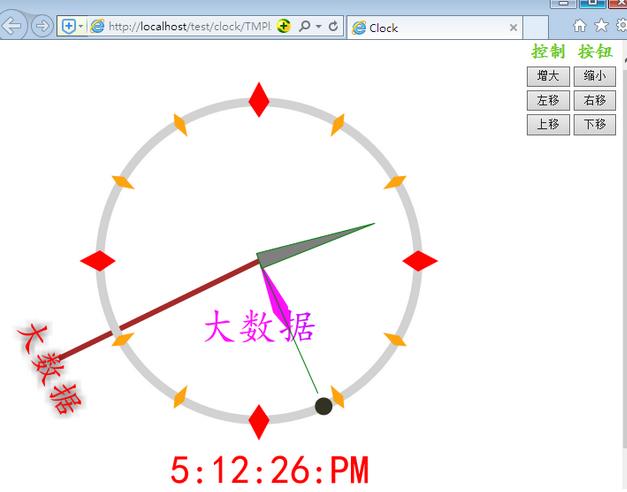Viewport: 627px width, 492px height.
Task: Expand the shield icon dropdown arrow
Action: (x=81, y=26)
